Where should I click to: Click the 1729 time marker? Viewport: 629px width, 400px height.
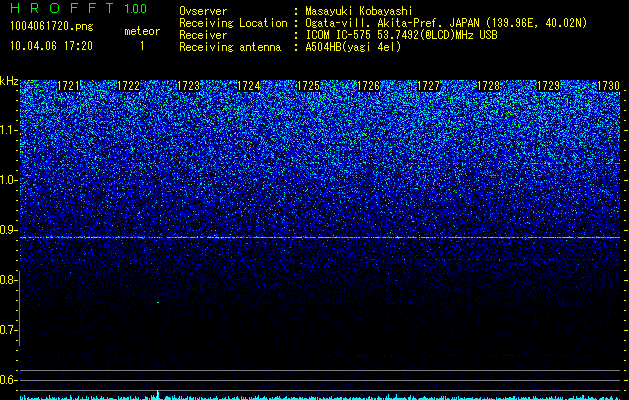pos(549,86)
